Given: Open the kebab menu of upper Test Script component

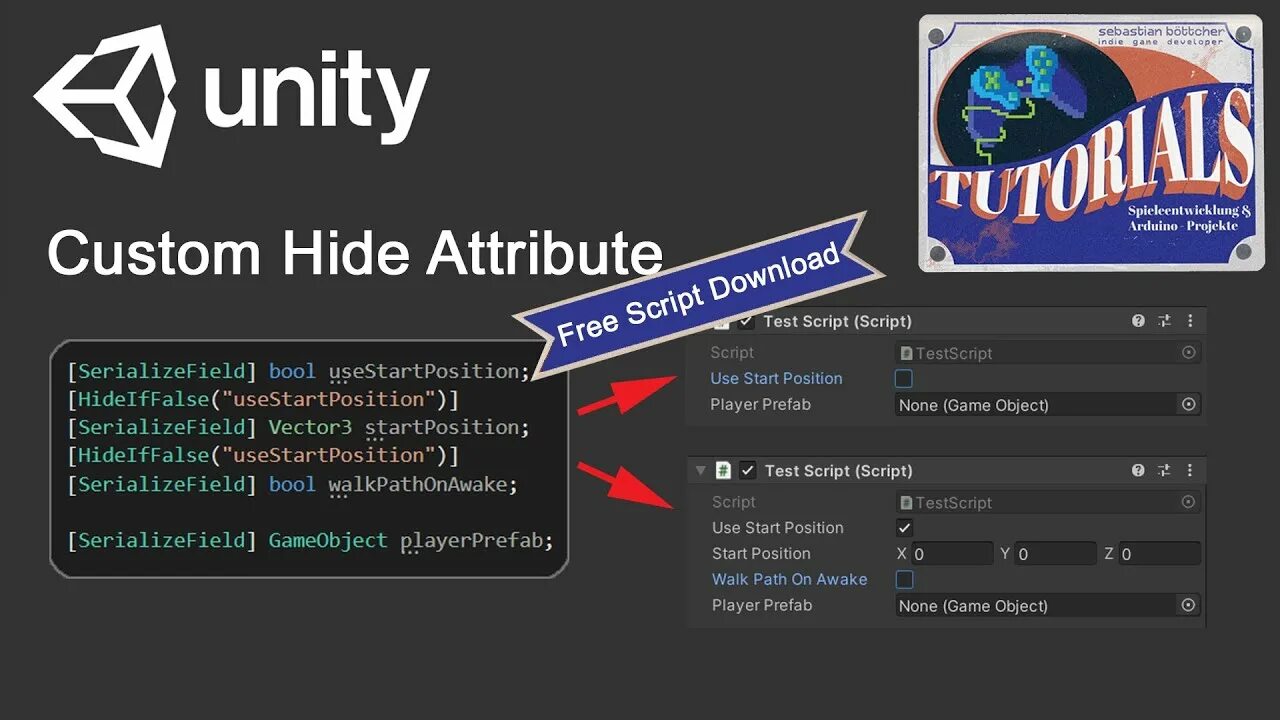Looking at the screenshot, I should click(x=1190, y=321).
